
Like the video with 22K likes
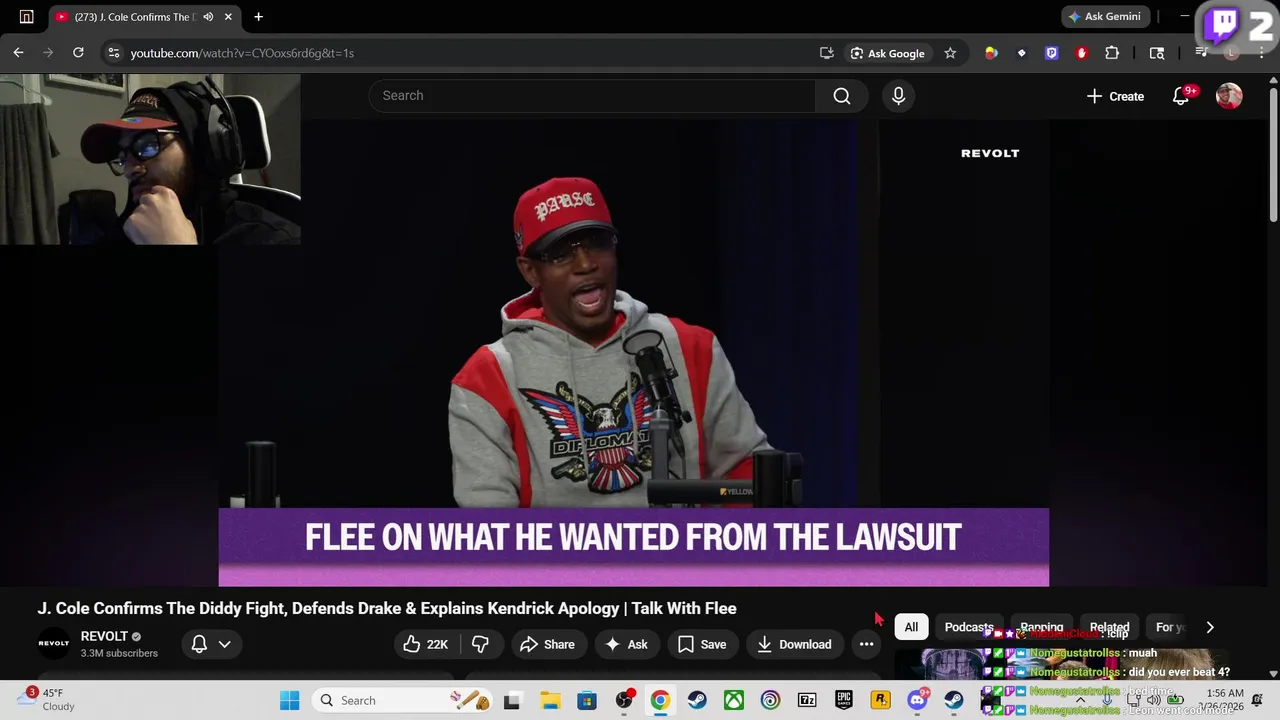pos(426,644)
